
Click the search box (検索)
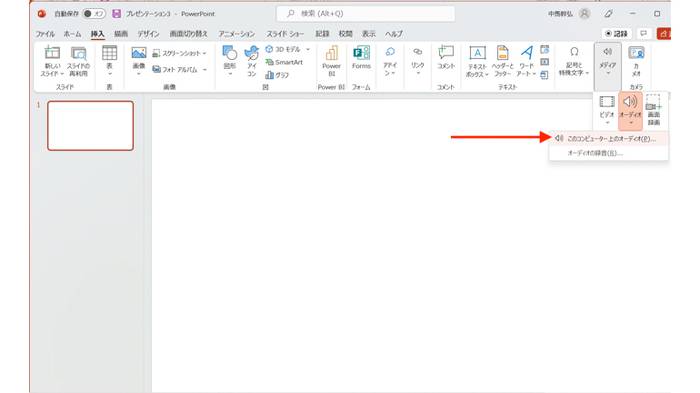tap(366, 14)
